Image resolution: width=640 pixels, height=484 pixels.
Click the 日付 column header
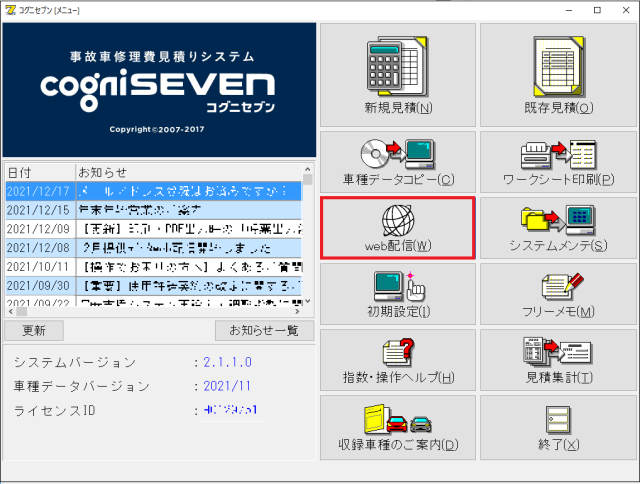pos(38,172)
